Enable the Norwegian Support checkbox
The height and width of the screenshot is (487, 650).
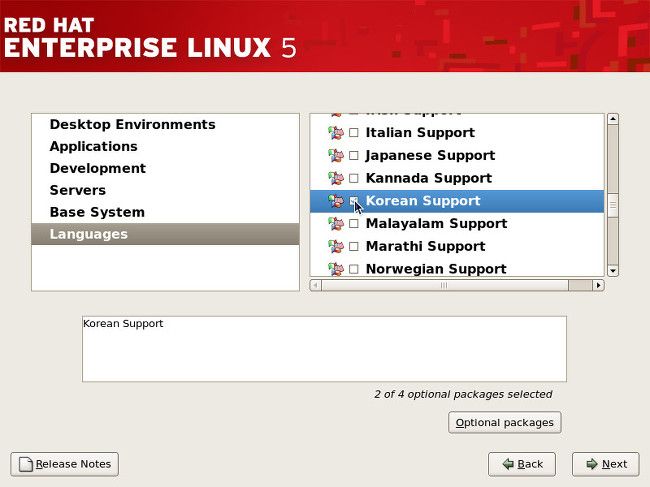(354, 269)
